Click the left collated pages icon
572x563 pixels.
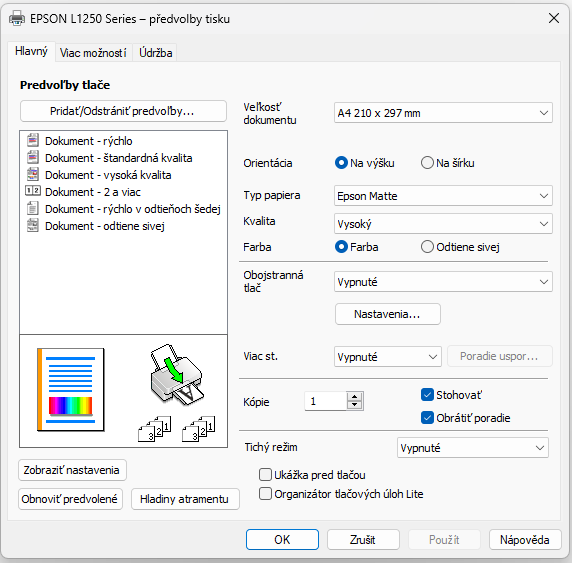pos(155,428)
